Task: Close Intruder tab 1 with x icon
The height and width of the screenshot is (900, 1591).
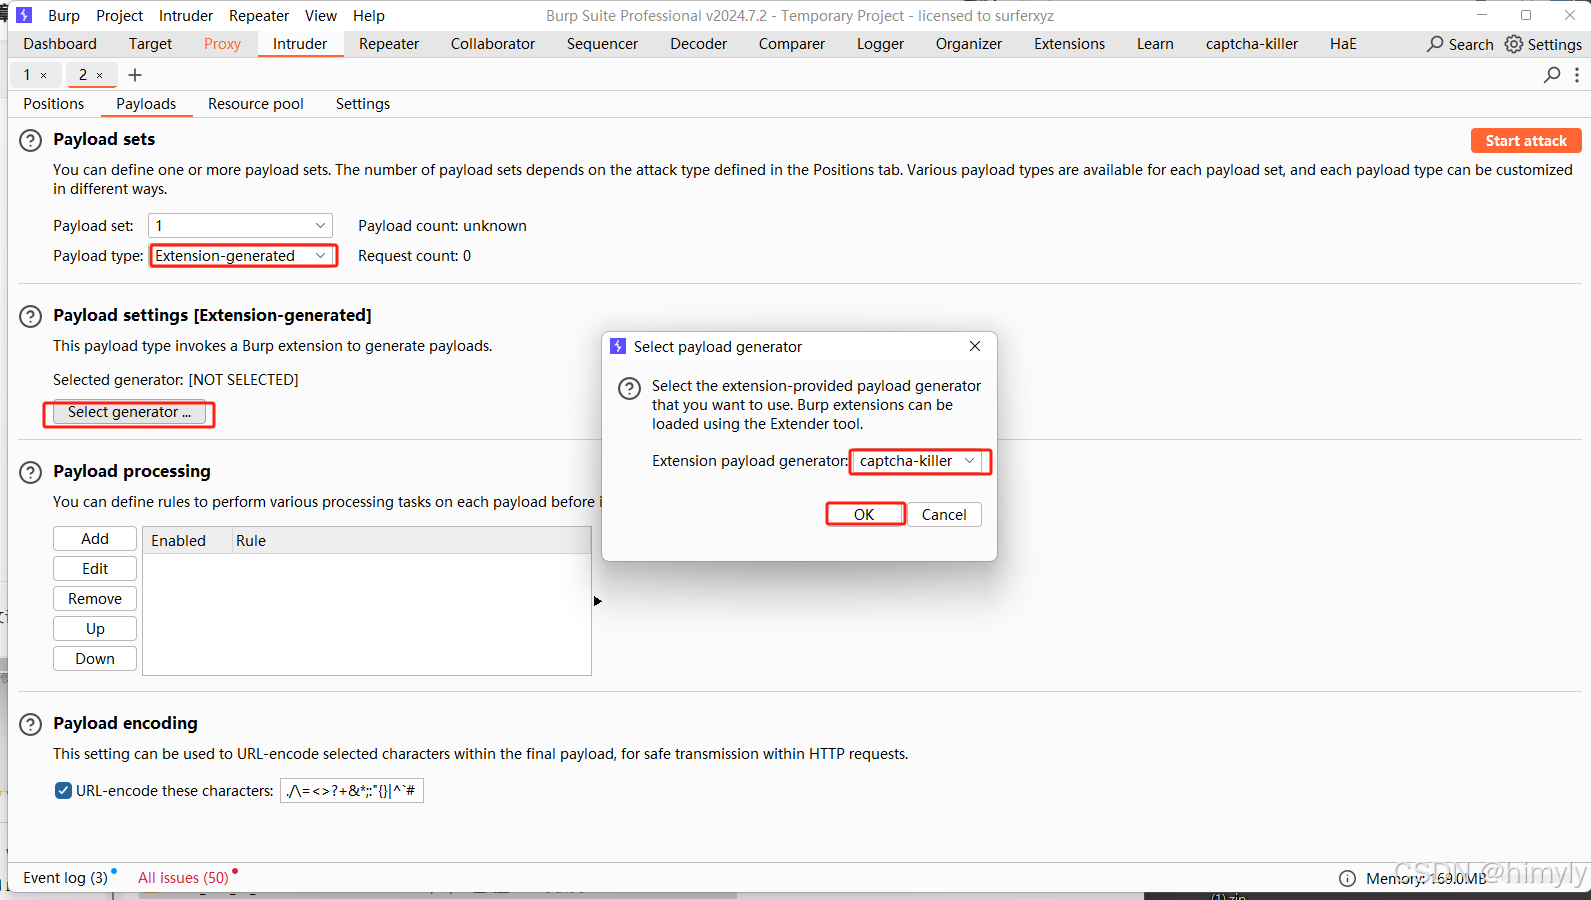Action: [x=43, y=75]
